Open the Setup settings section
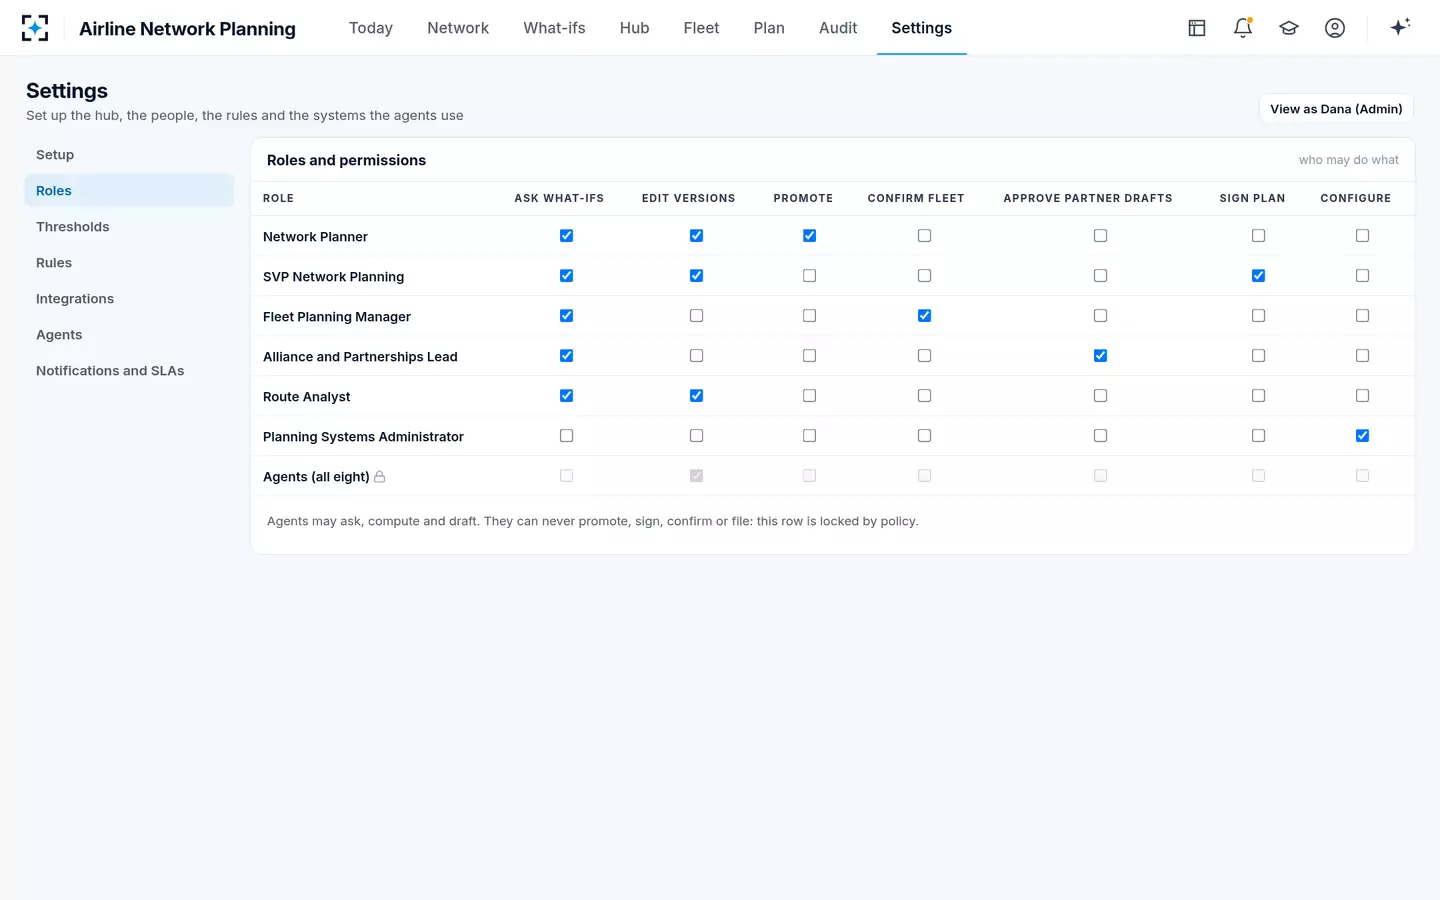 tap(129, 155)
